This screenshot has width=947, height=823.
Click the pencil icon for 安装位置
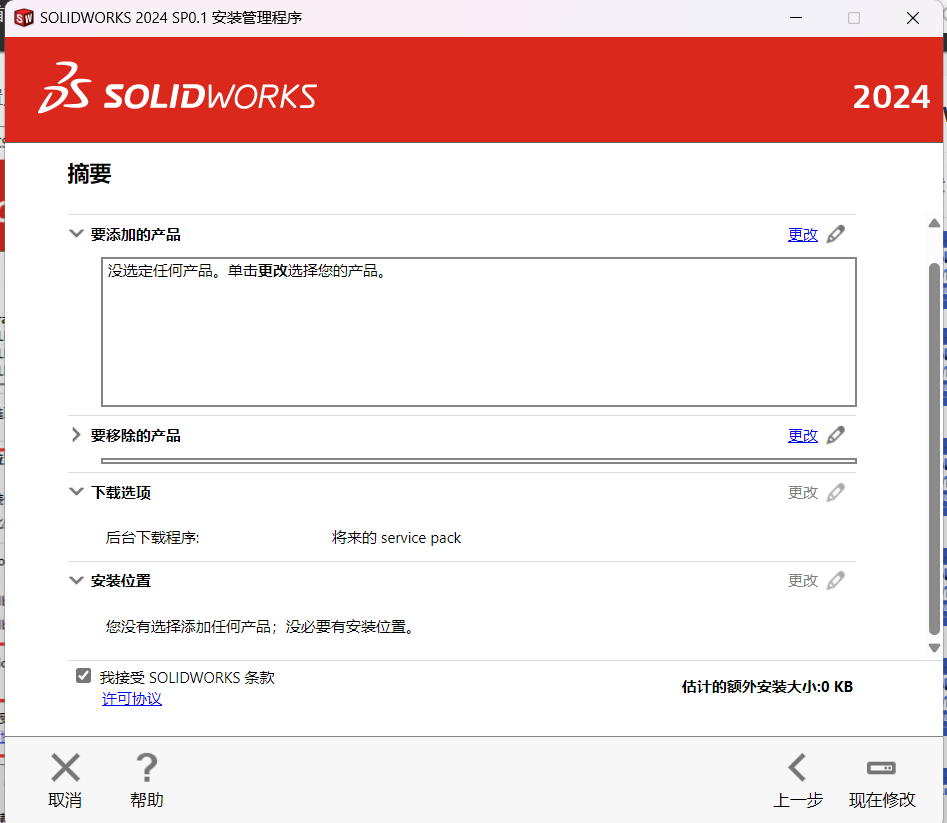click(838, 580)
